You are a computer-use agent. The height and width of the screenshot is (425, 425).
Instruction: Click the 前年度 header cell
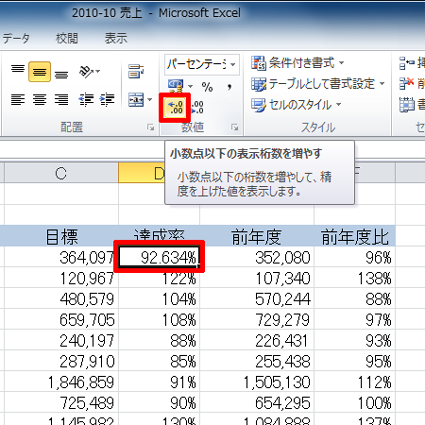(x=257, y=236)
